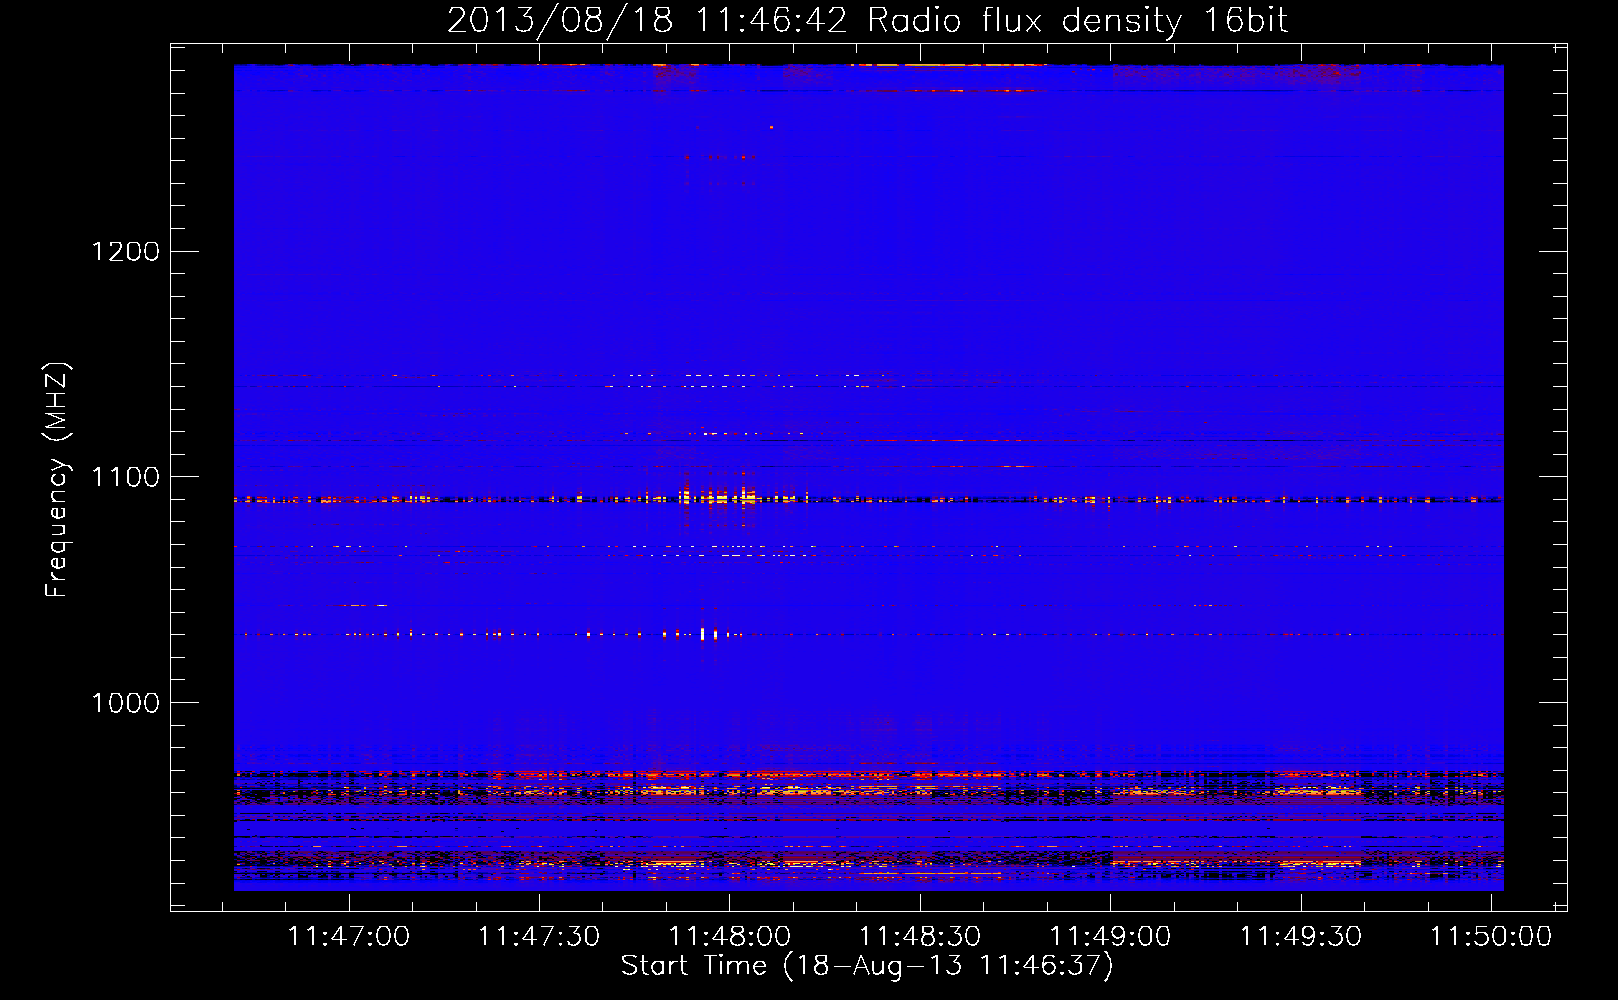Click the 'Start Time (18-Aug-13 11:46:37)' axis label
Image resolution: width=1618 pixels, height=1000 pixels.
(x=867, y=966)
